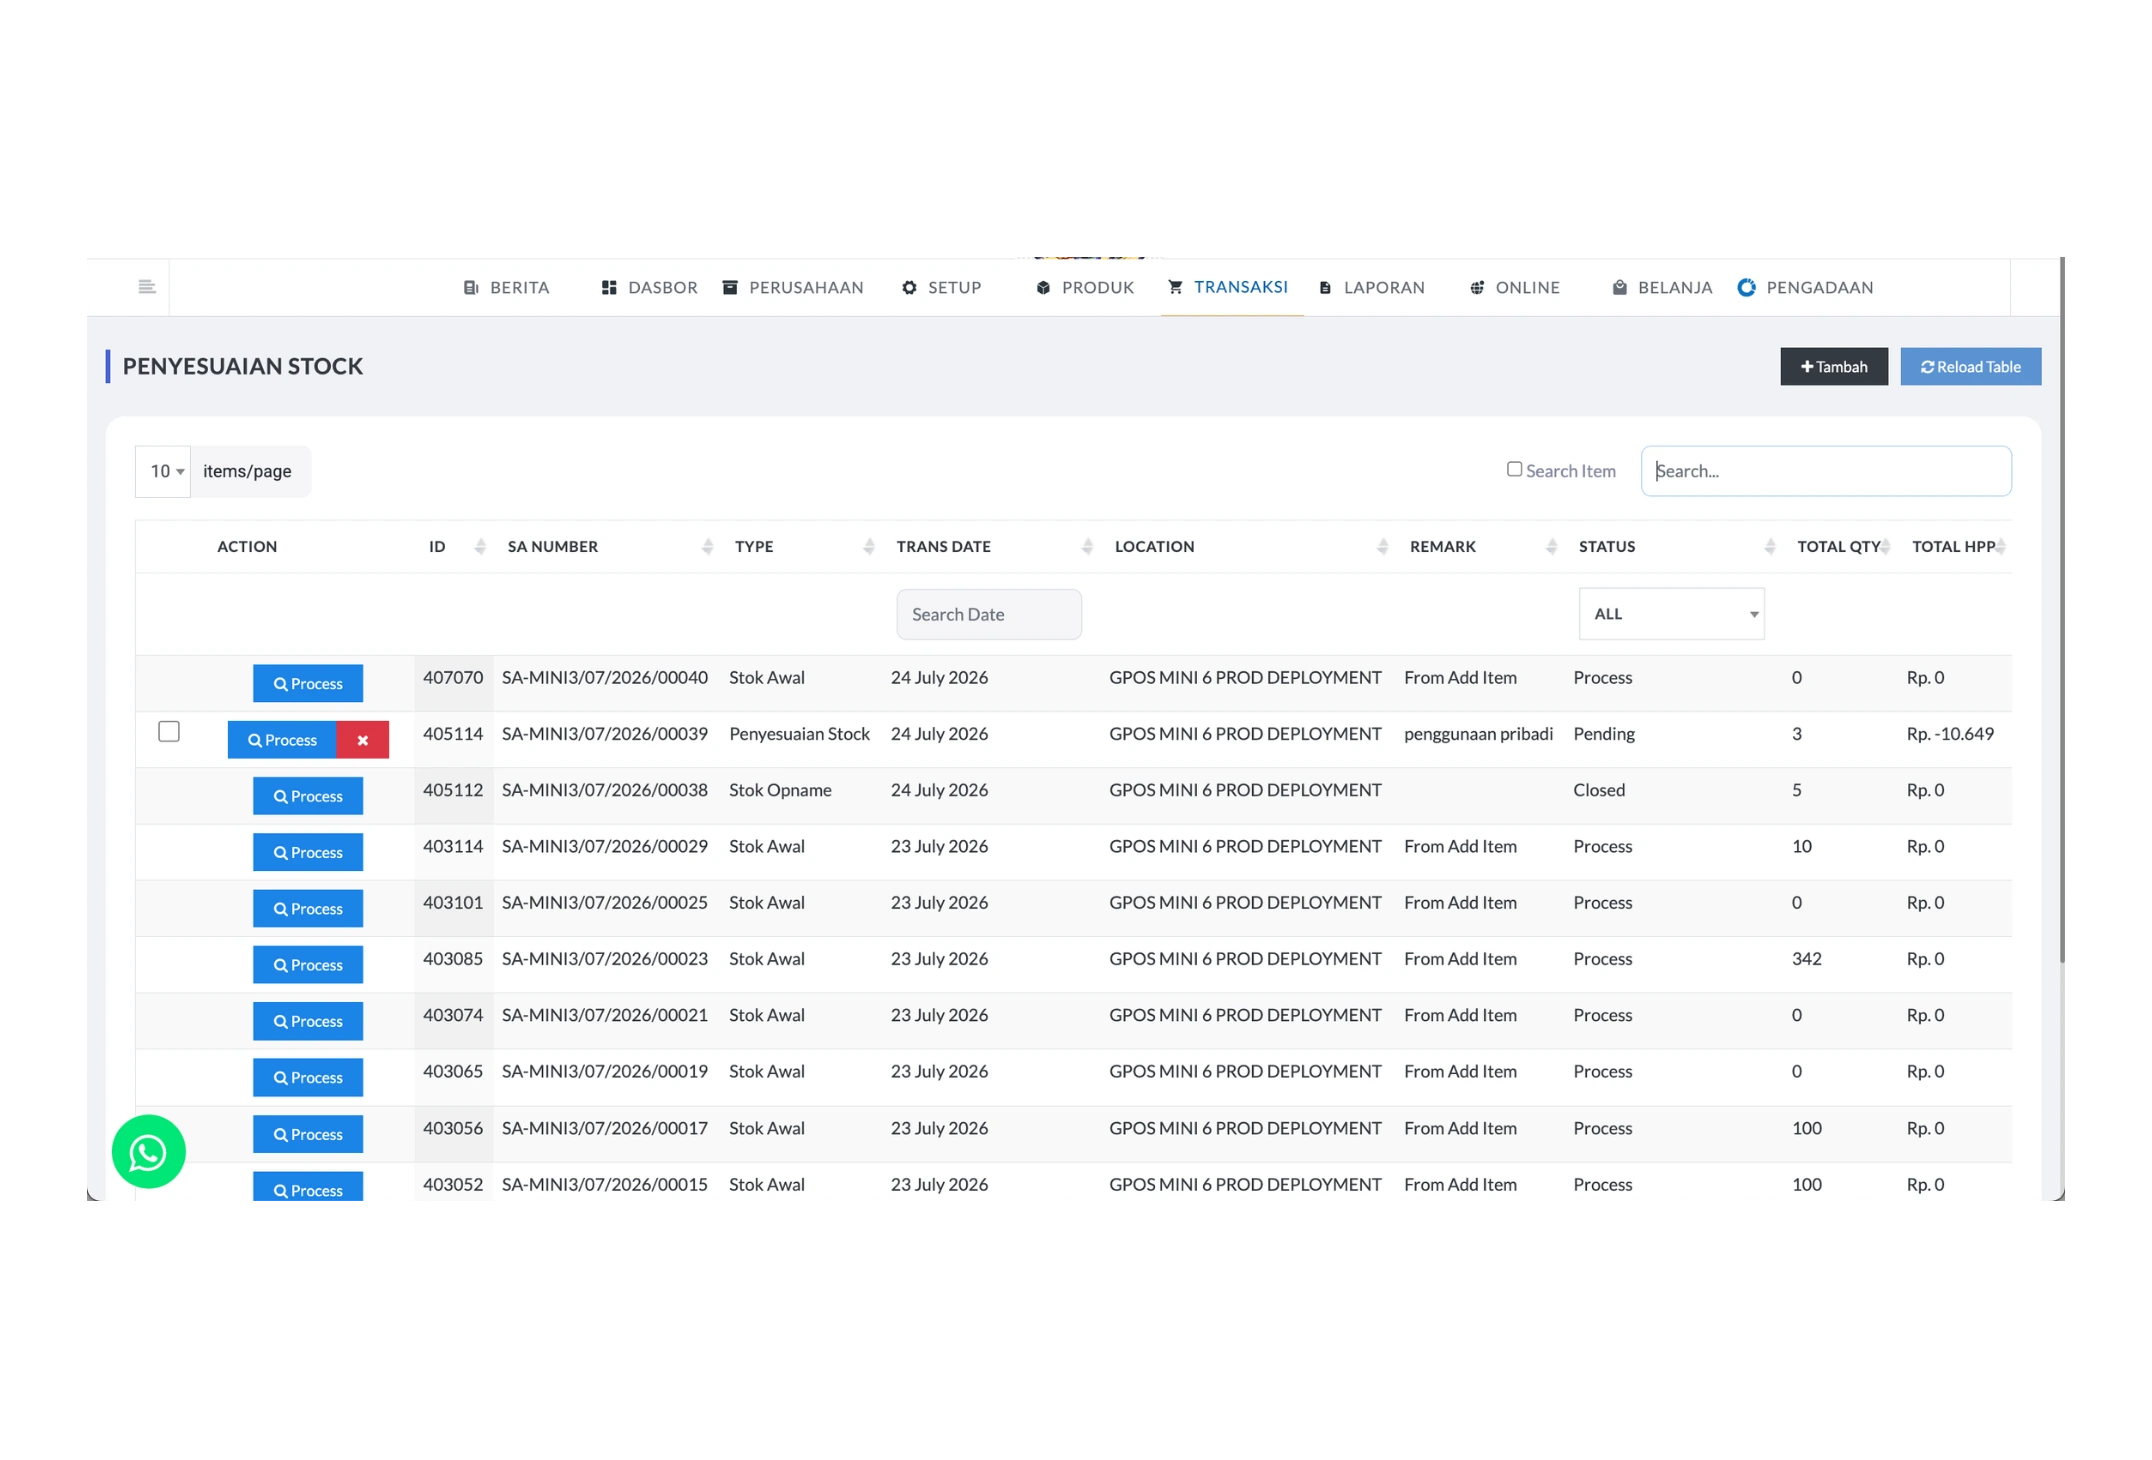This screenshot has height=1460, width=2152.
Task: Open the Laporan menu
Action: (1372, 288)
